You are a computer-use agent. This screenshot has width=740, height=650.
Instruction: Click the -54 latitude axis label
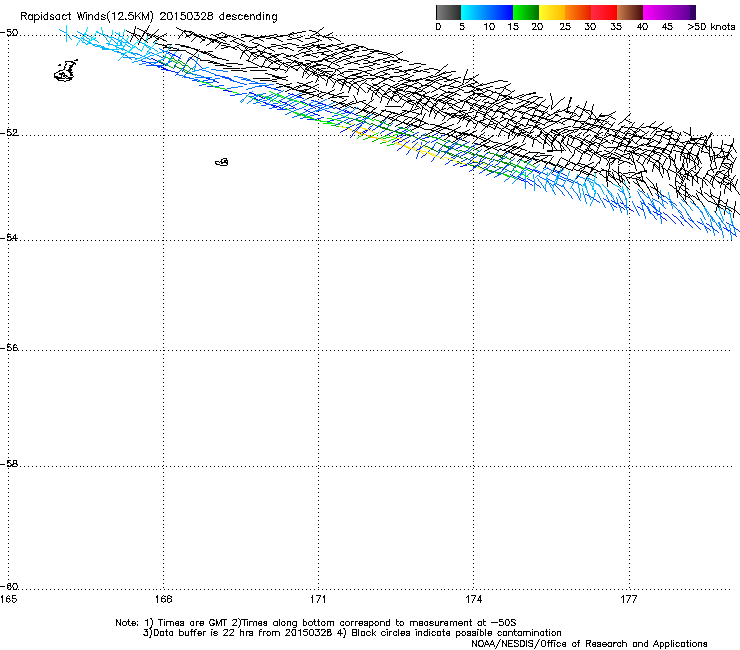[x=9, y=237]
